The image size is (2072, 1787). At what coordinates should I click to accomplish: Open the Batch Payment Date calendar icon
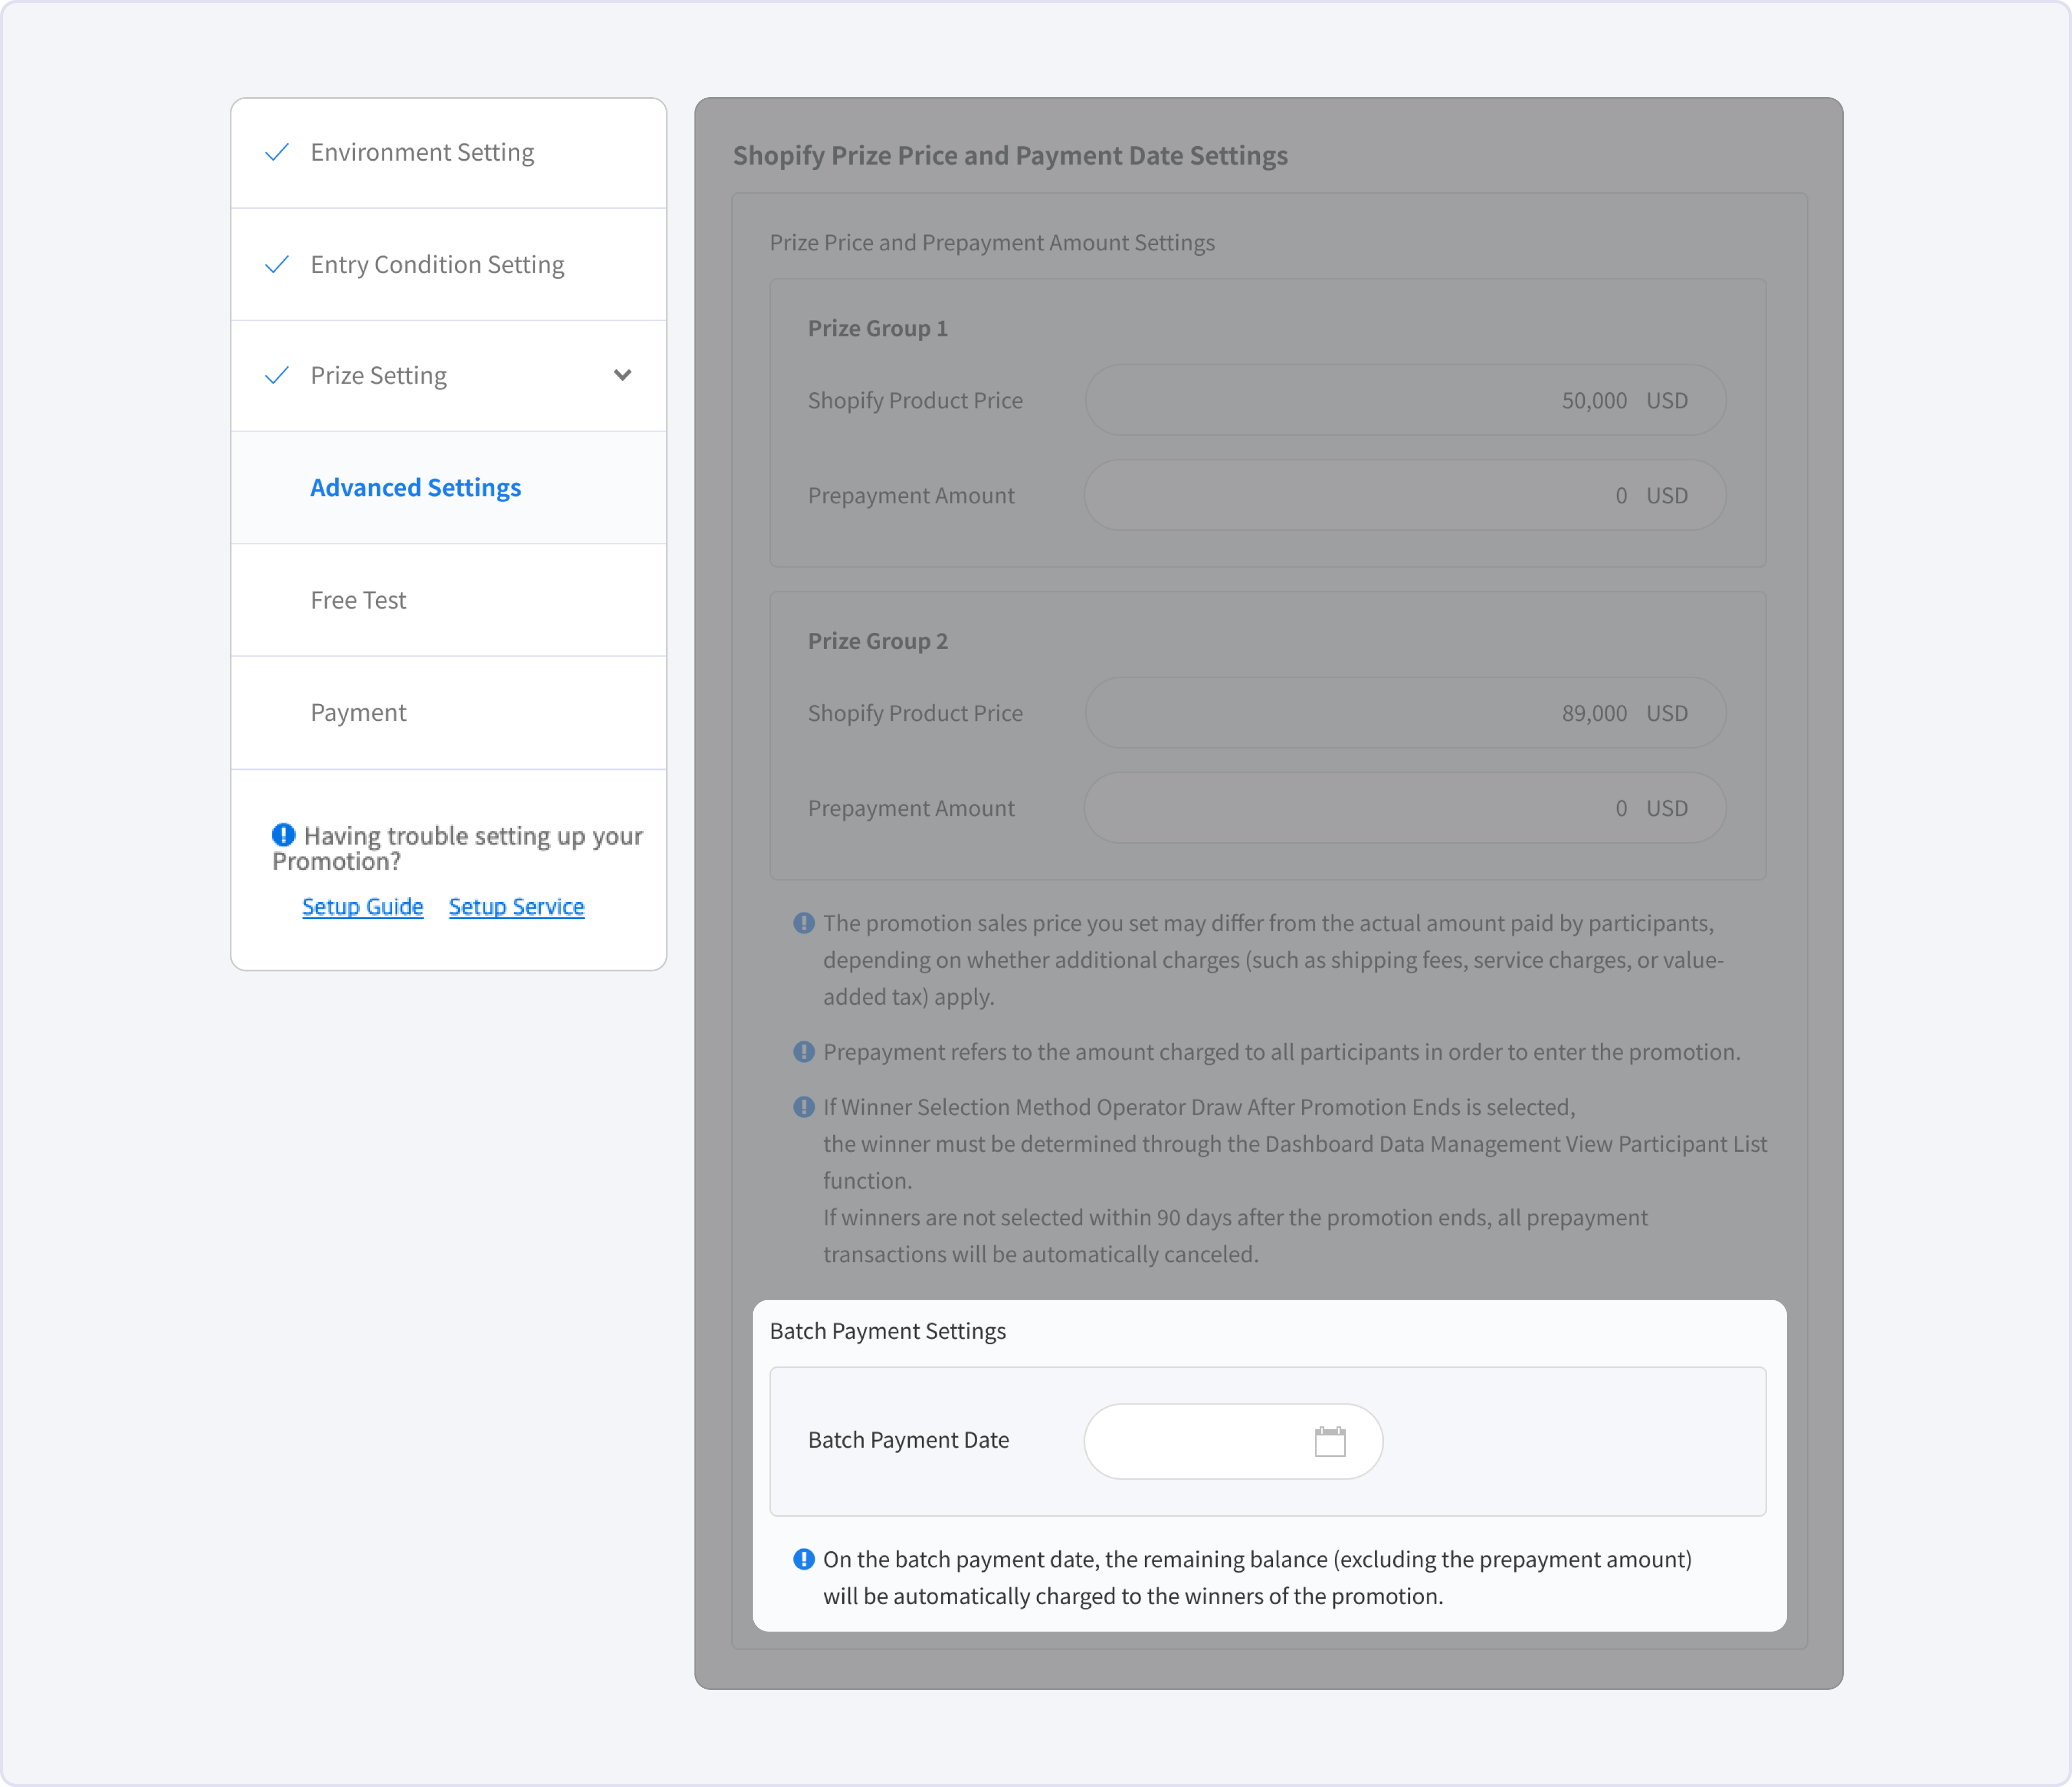point(1329,1441)
